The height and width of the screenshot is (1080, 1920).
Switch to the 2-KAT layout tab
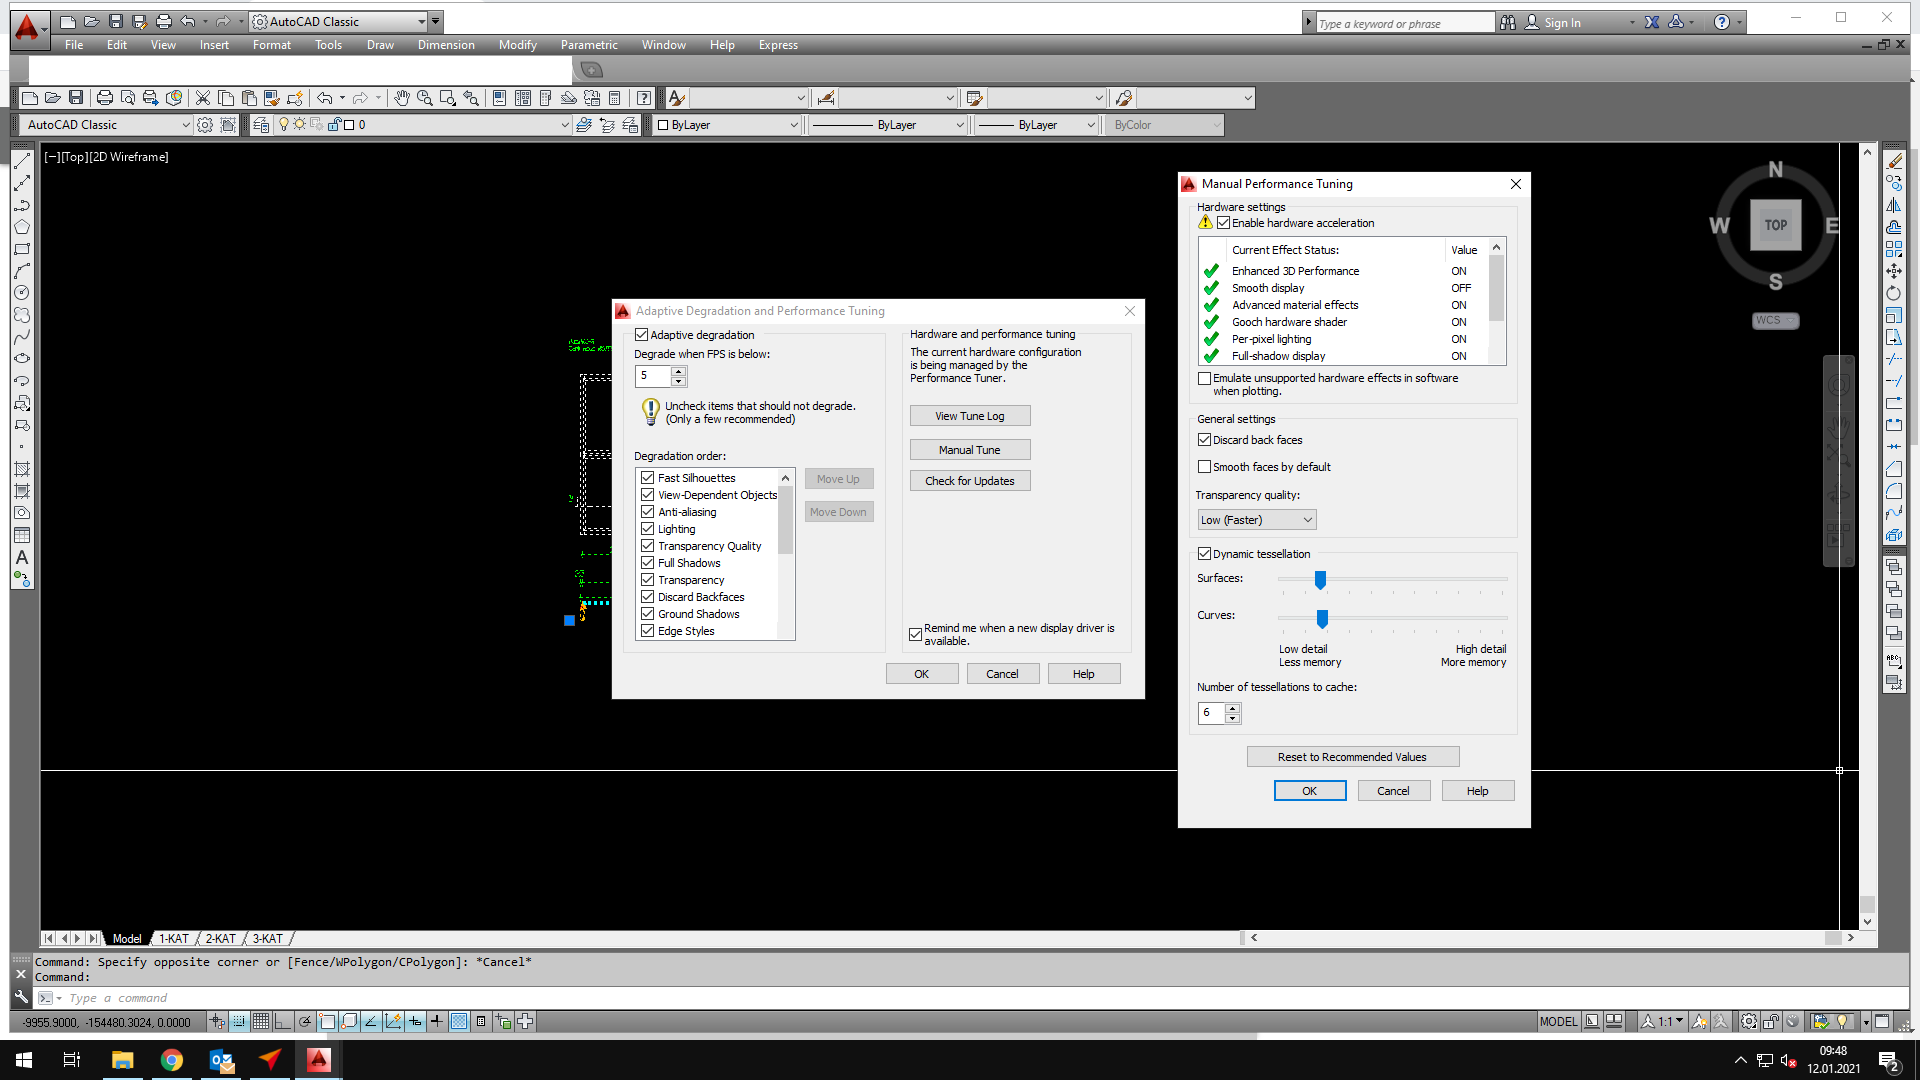pyautogui.click(x=220, y=939)
